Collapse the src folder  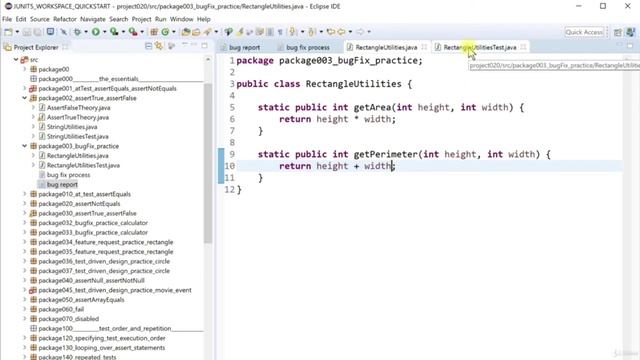[16, 60]
